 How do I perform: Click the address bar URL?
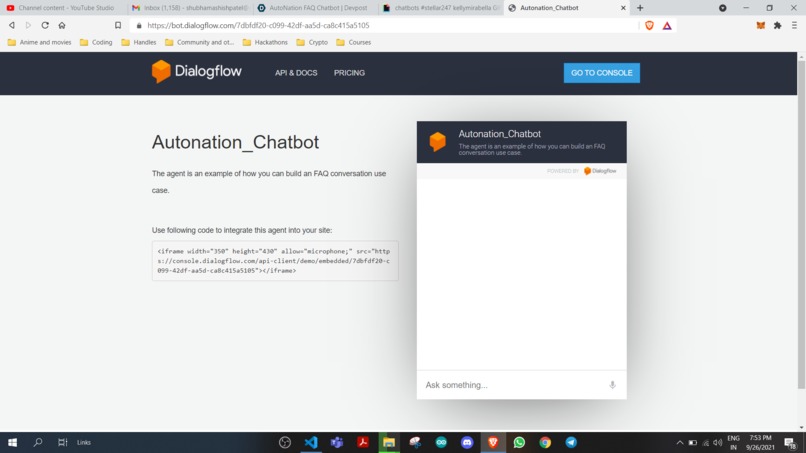258,25
